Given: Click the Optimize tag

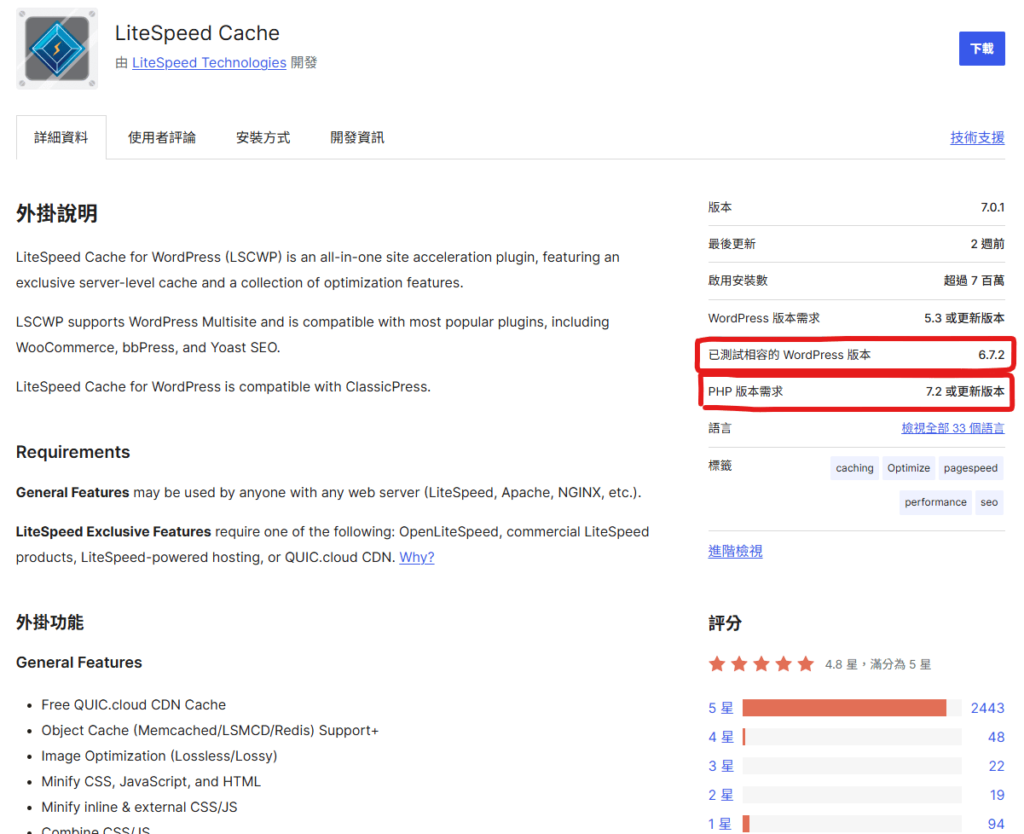Looking at the screenshot, I should (908, 468).
